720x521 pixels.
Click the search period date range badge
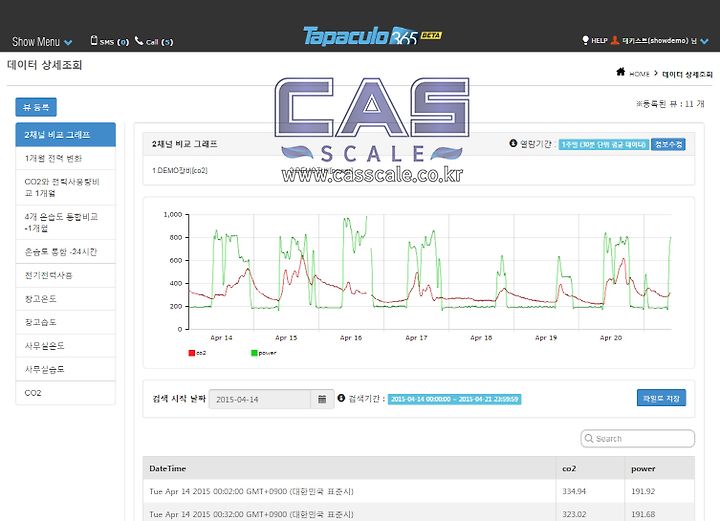455,399
